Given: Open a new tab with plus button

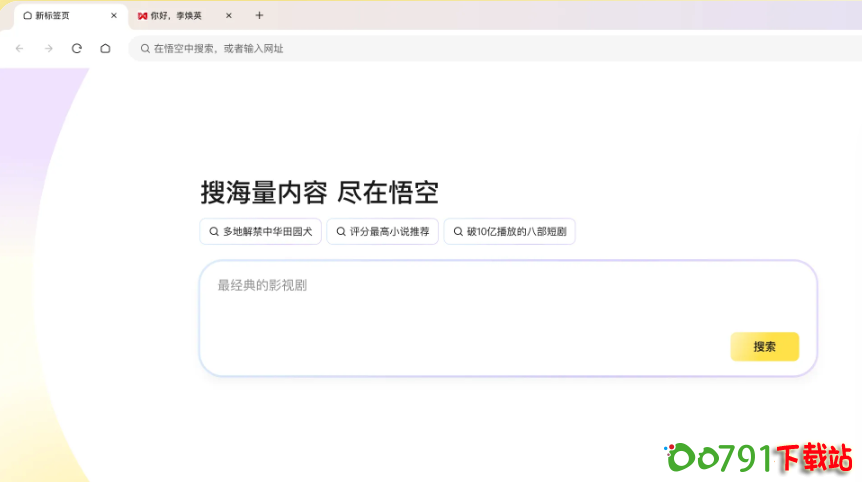Looking at the screenshot, I should coord(259,15).
